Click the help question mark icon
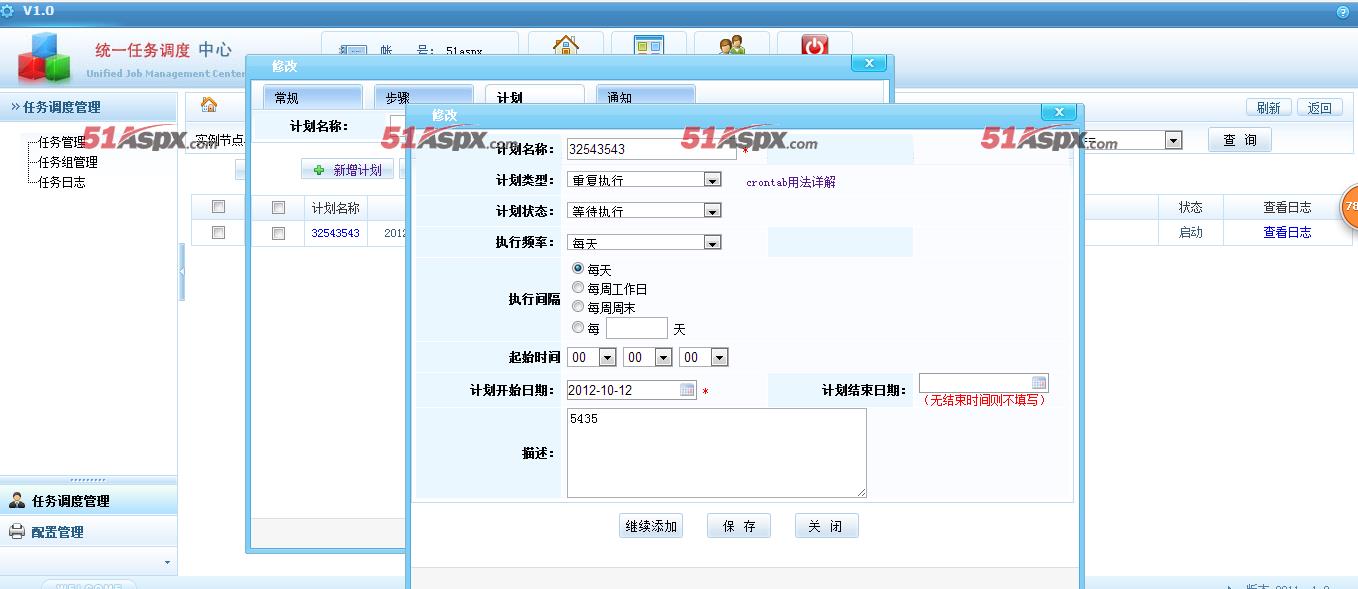The height and width of the screenshot is (589, 1358). pyautogui.click(x=1342, y=12)
